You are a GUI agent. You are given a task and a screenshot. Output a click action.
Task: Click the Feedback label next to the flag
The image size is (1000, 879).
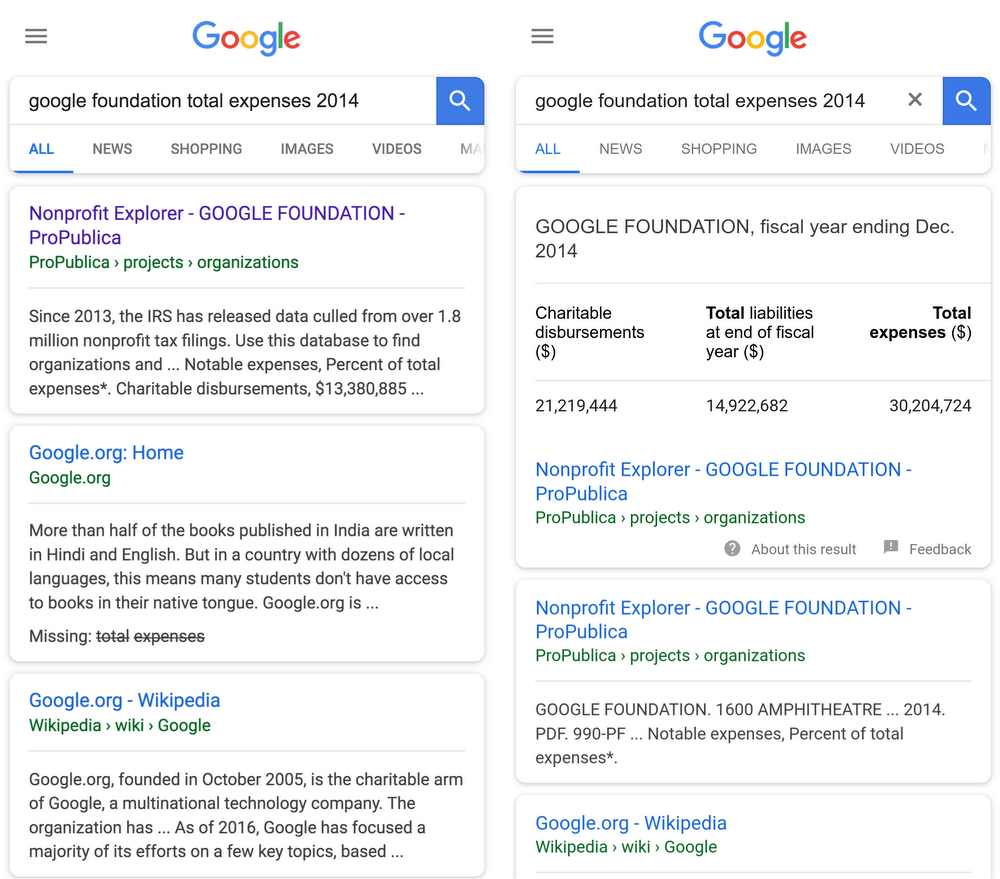click(940, 548)
